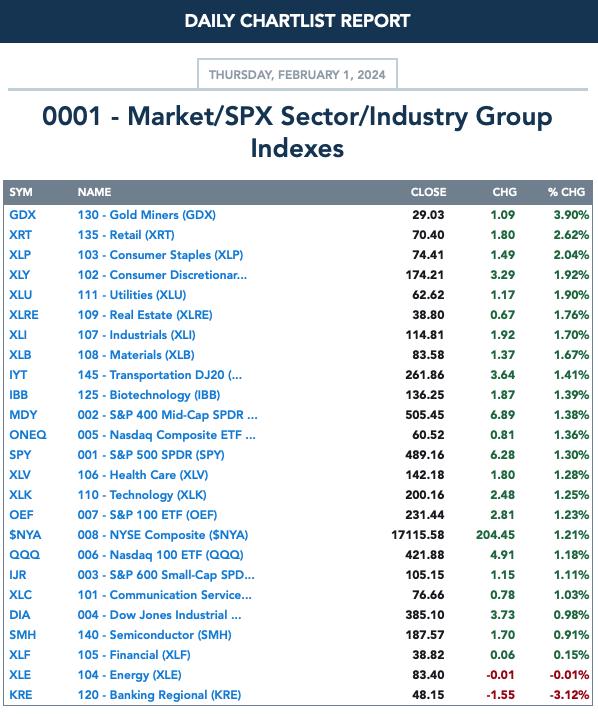Open the Industrials (XLI) entry

point(136,335)
